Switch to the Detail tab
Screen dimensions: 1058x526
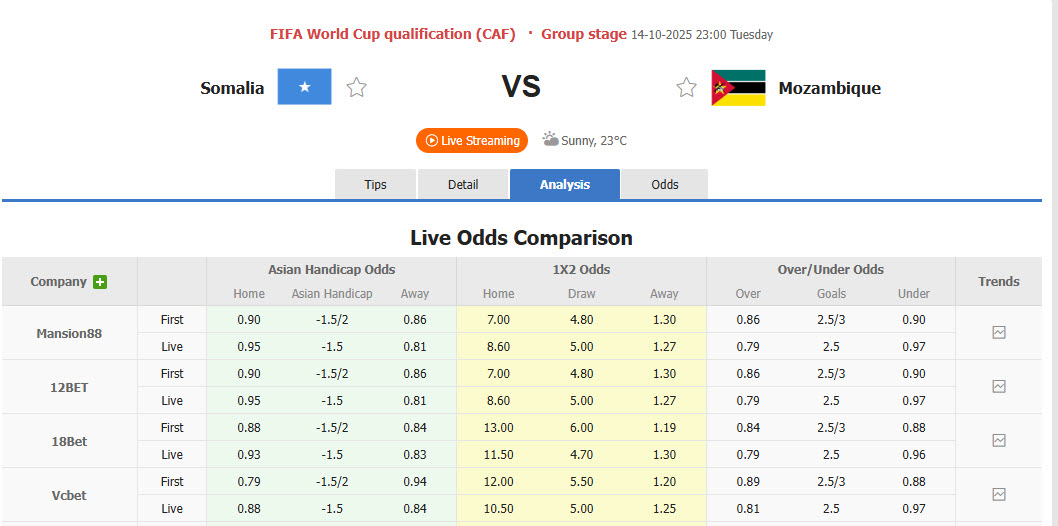(463, 185)
